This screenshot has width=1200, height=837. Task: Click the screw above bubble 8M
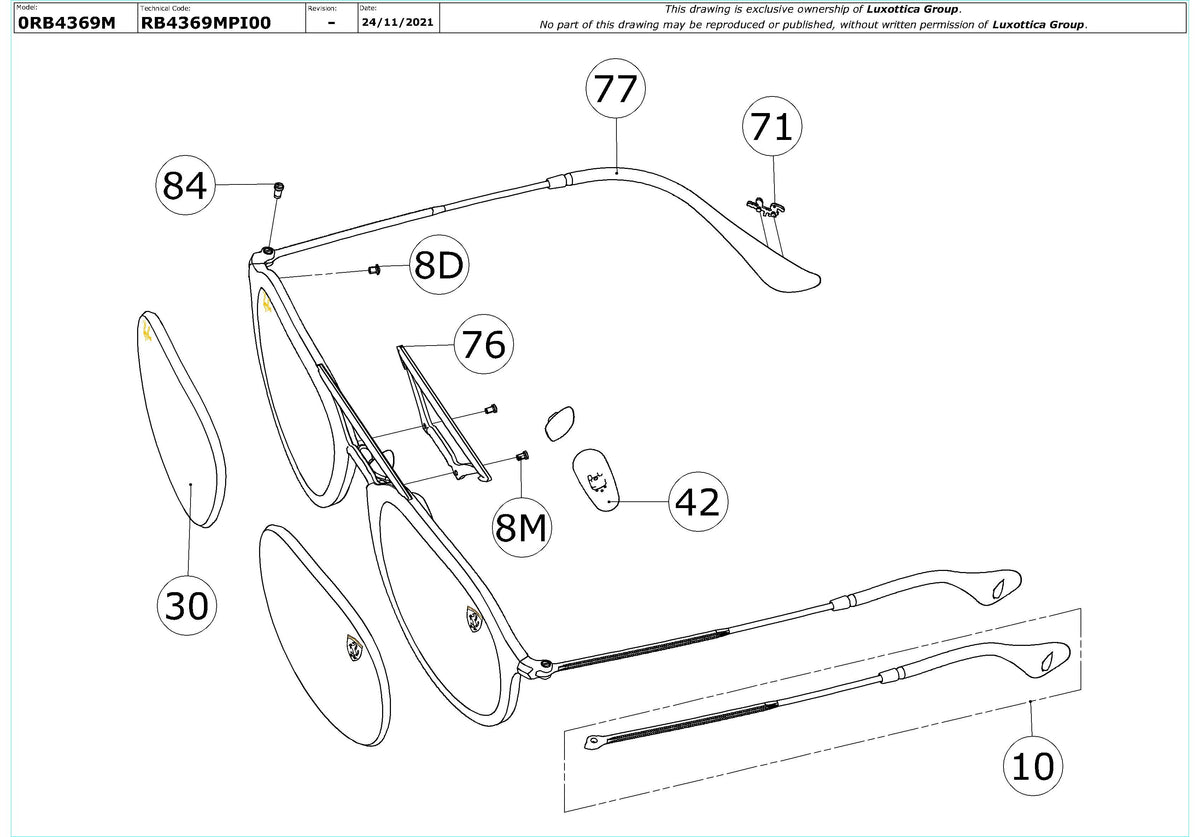522,456
